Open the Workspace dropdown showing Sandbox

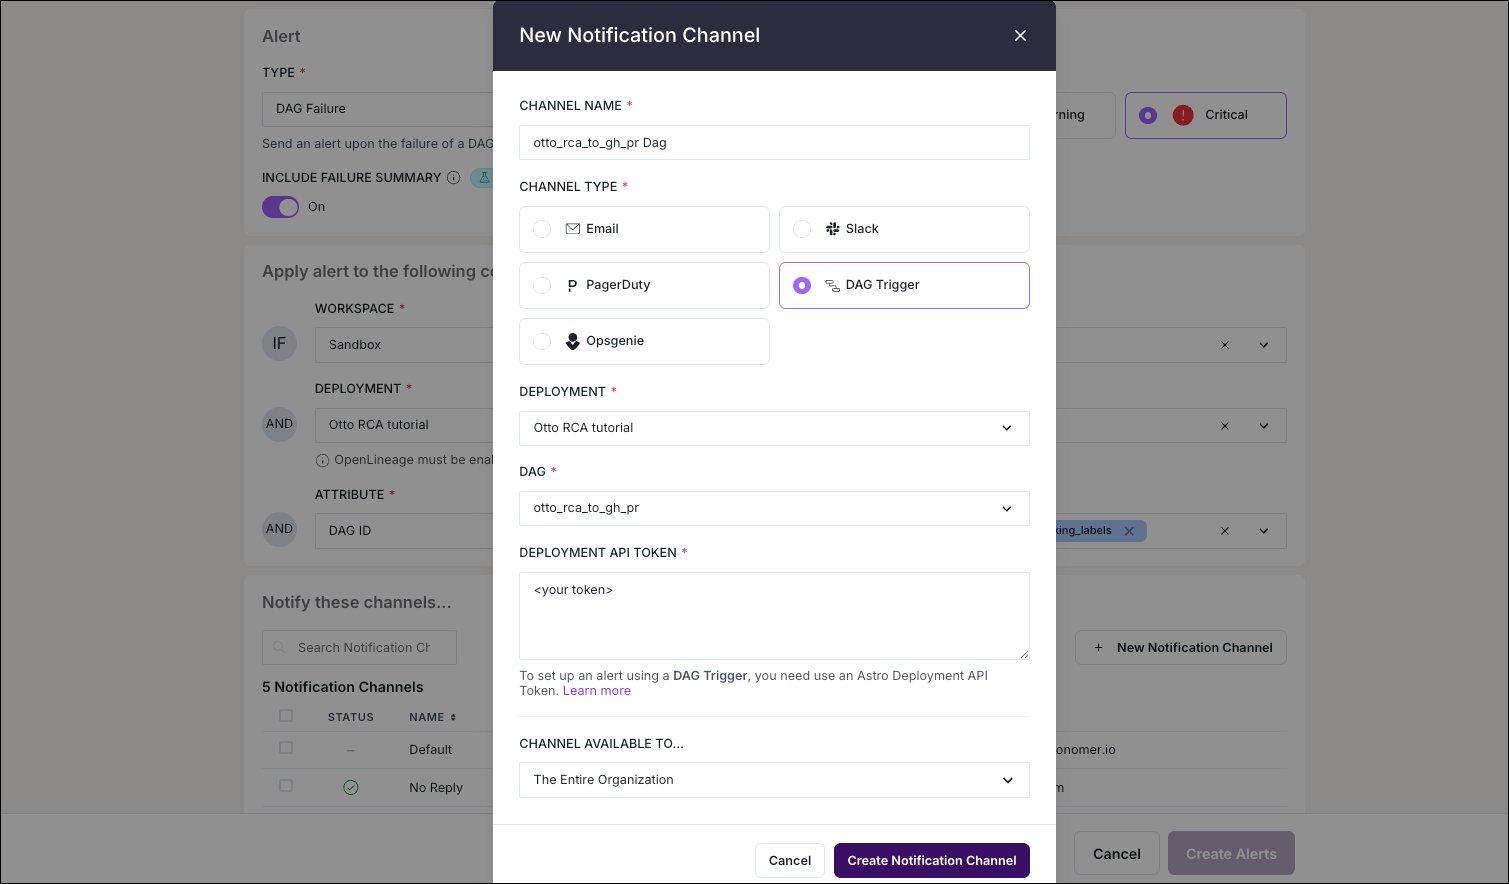(404, 345)
